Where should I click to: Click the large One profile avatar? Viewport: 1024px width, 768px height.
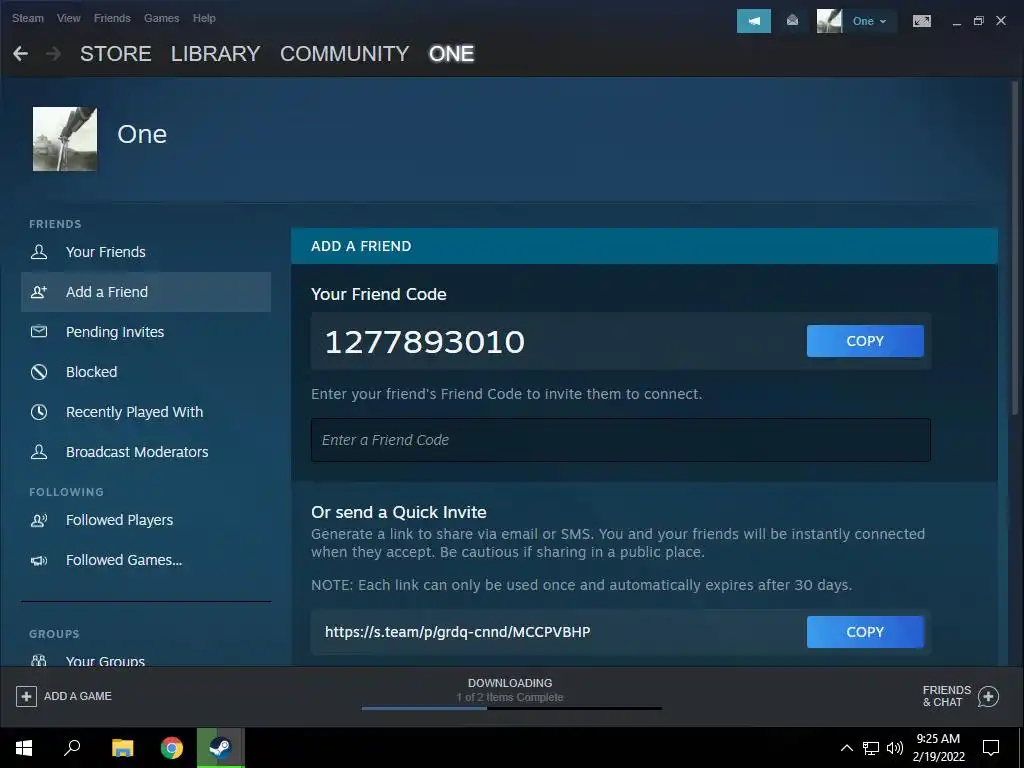pos(65,139)
